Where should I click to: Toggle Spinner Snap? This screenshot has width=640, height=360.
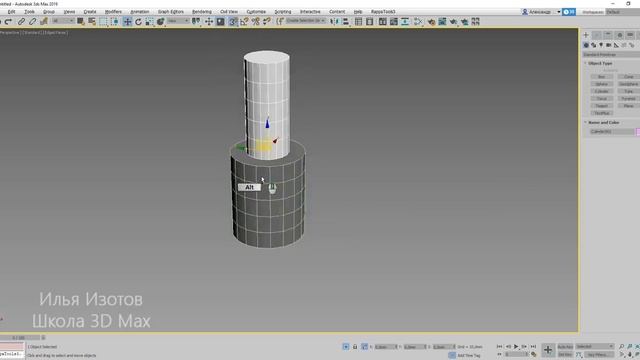click(x=267, y=21)
